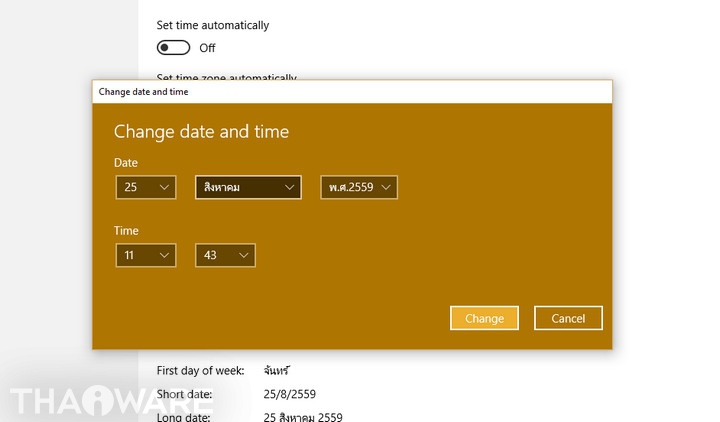
Task: Click the Cancel button
Action: click(568, 318)
